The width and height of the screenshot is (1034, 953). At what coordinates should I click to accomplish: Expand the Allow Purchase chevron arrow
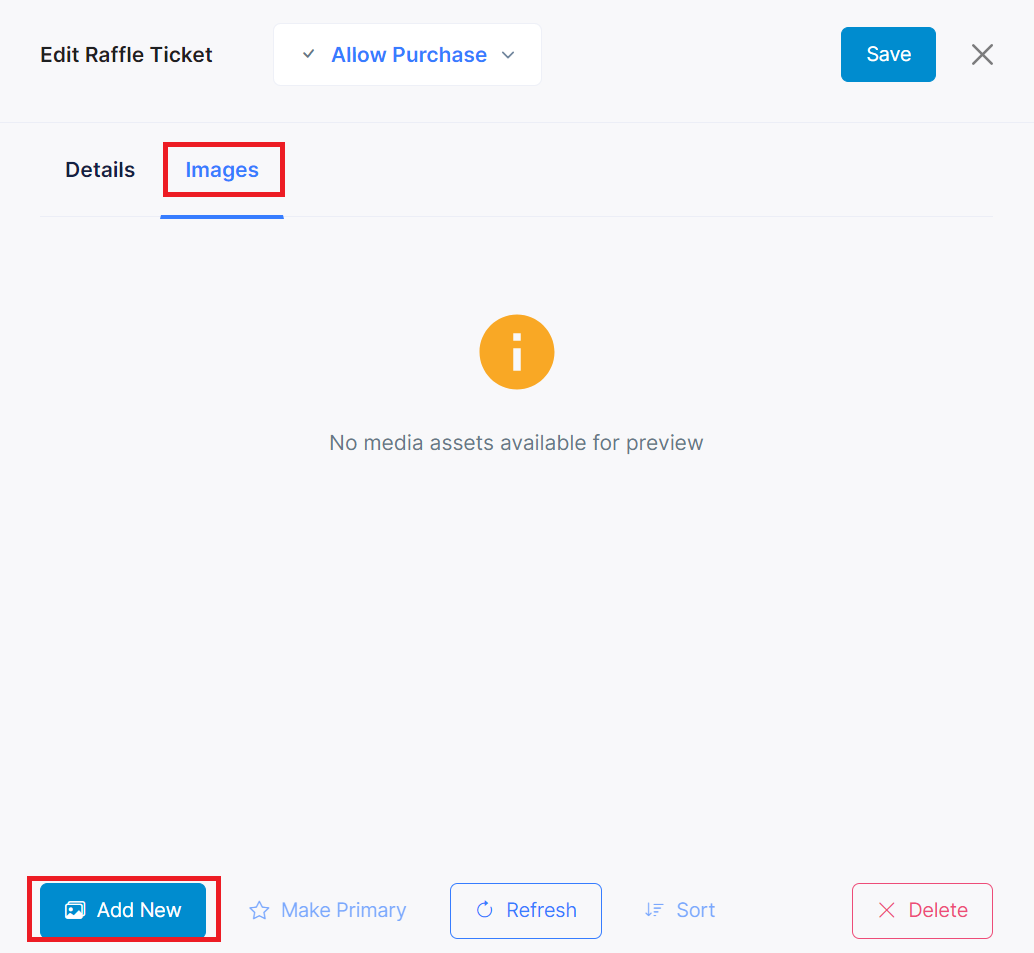pyautogui.click(x=508, y=55)
